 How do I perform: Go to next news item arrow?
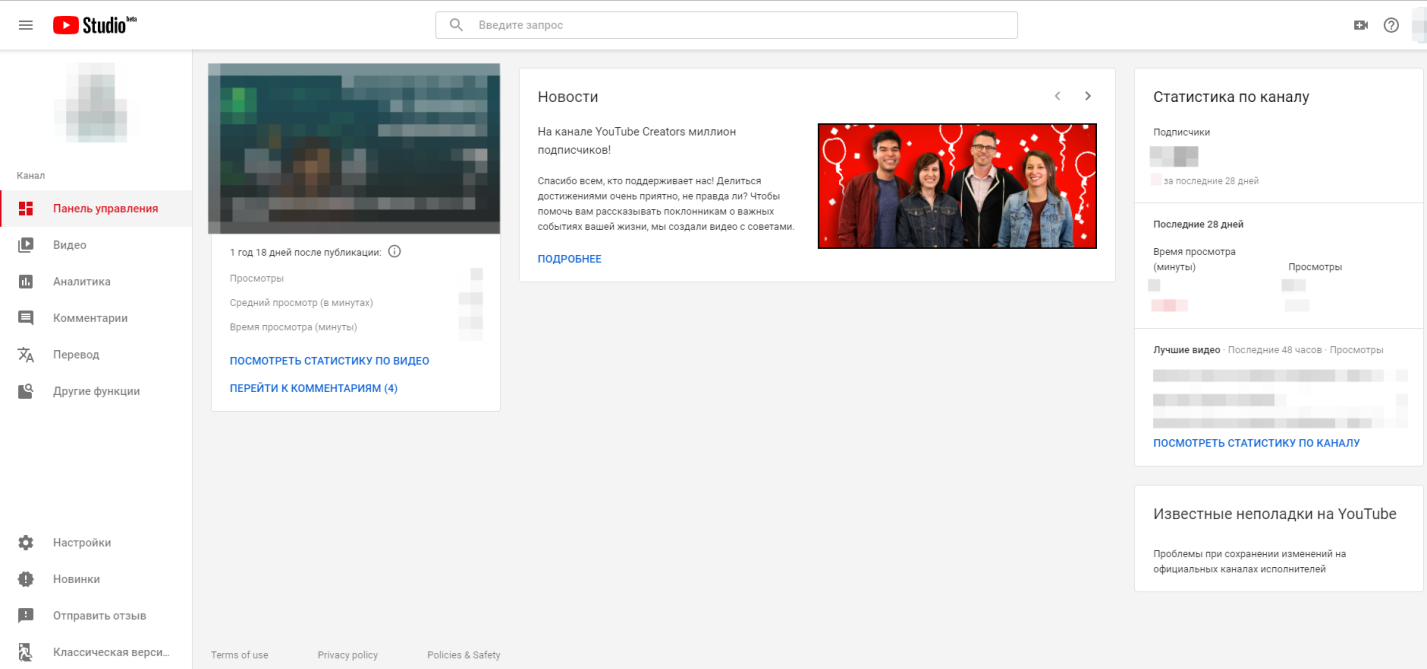coord(1088,96)
